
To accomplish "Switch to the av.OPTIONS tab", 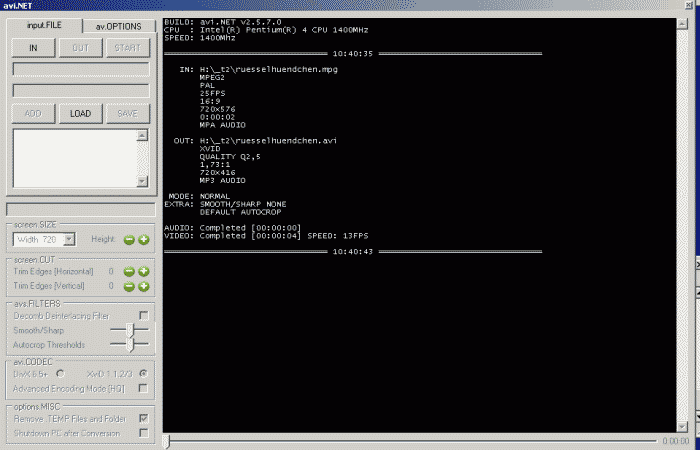I will 117,26.
